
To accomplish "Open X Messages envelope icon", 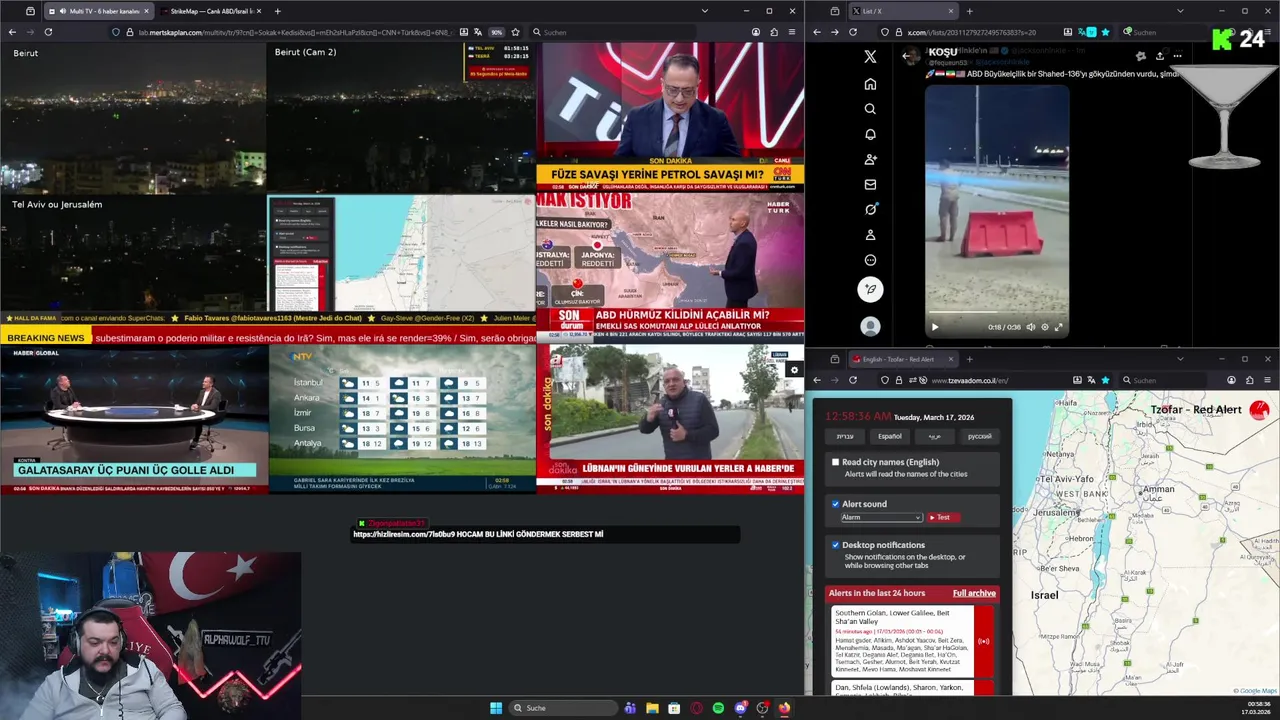I will [x=870, y=184].
